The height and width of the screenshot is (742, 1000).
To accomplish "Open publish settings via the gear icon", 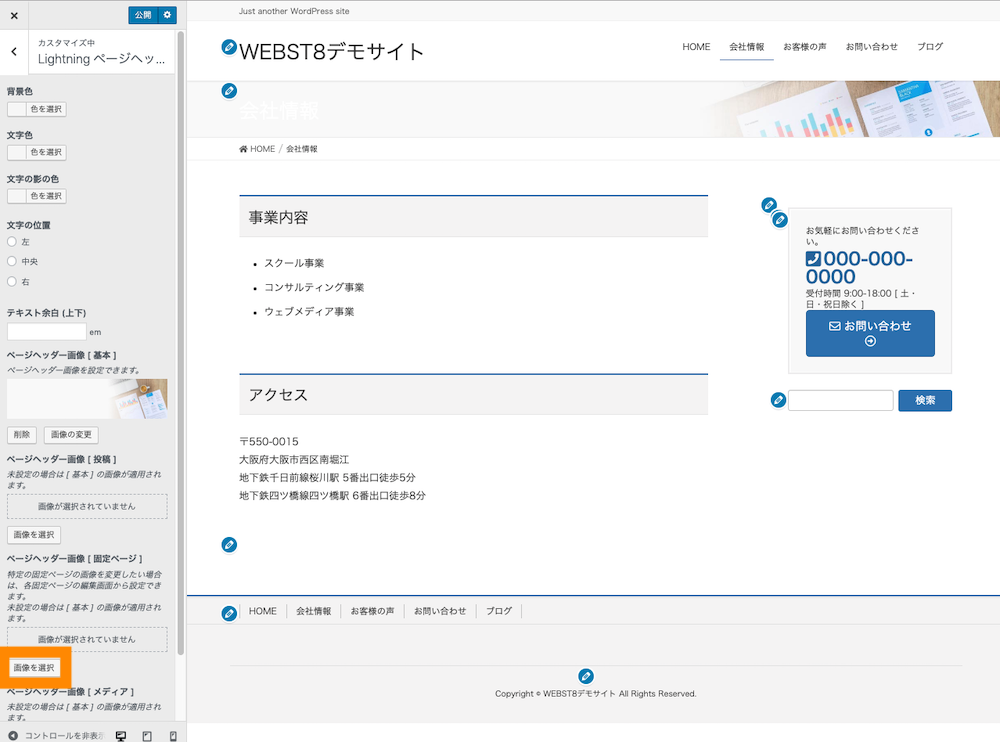I will coord(166,15).
